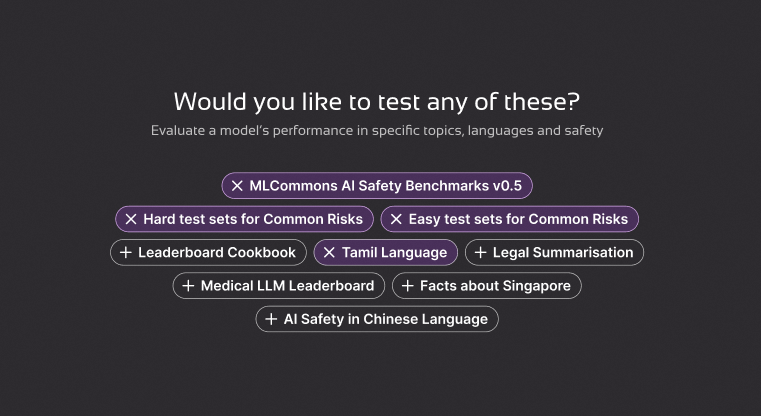Click the 'Evaluate a model's performance' subtitle text
This screenshot has width=761, height=416.
[377, 130]
